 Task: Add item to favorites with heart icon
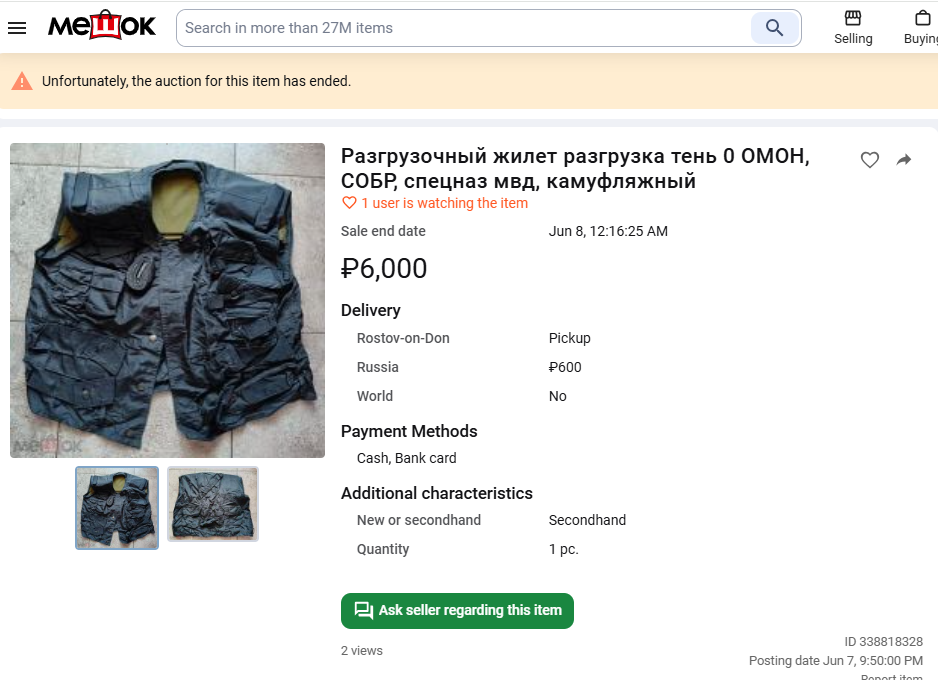(x=870, y=160)
